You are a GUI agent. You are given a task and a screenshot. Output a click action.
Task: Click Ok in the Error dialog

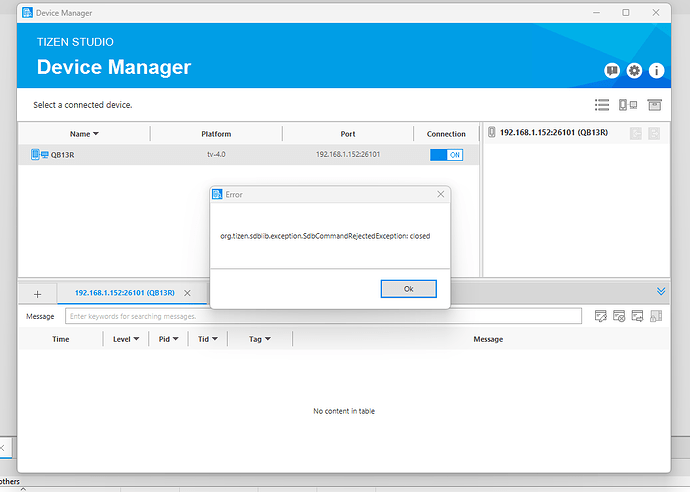(408, 289)
